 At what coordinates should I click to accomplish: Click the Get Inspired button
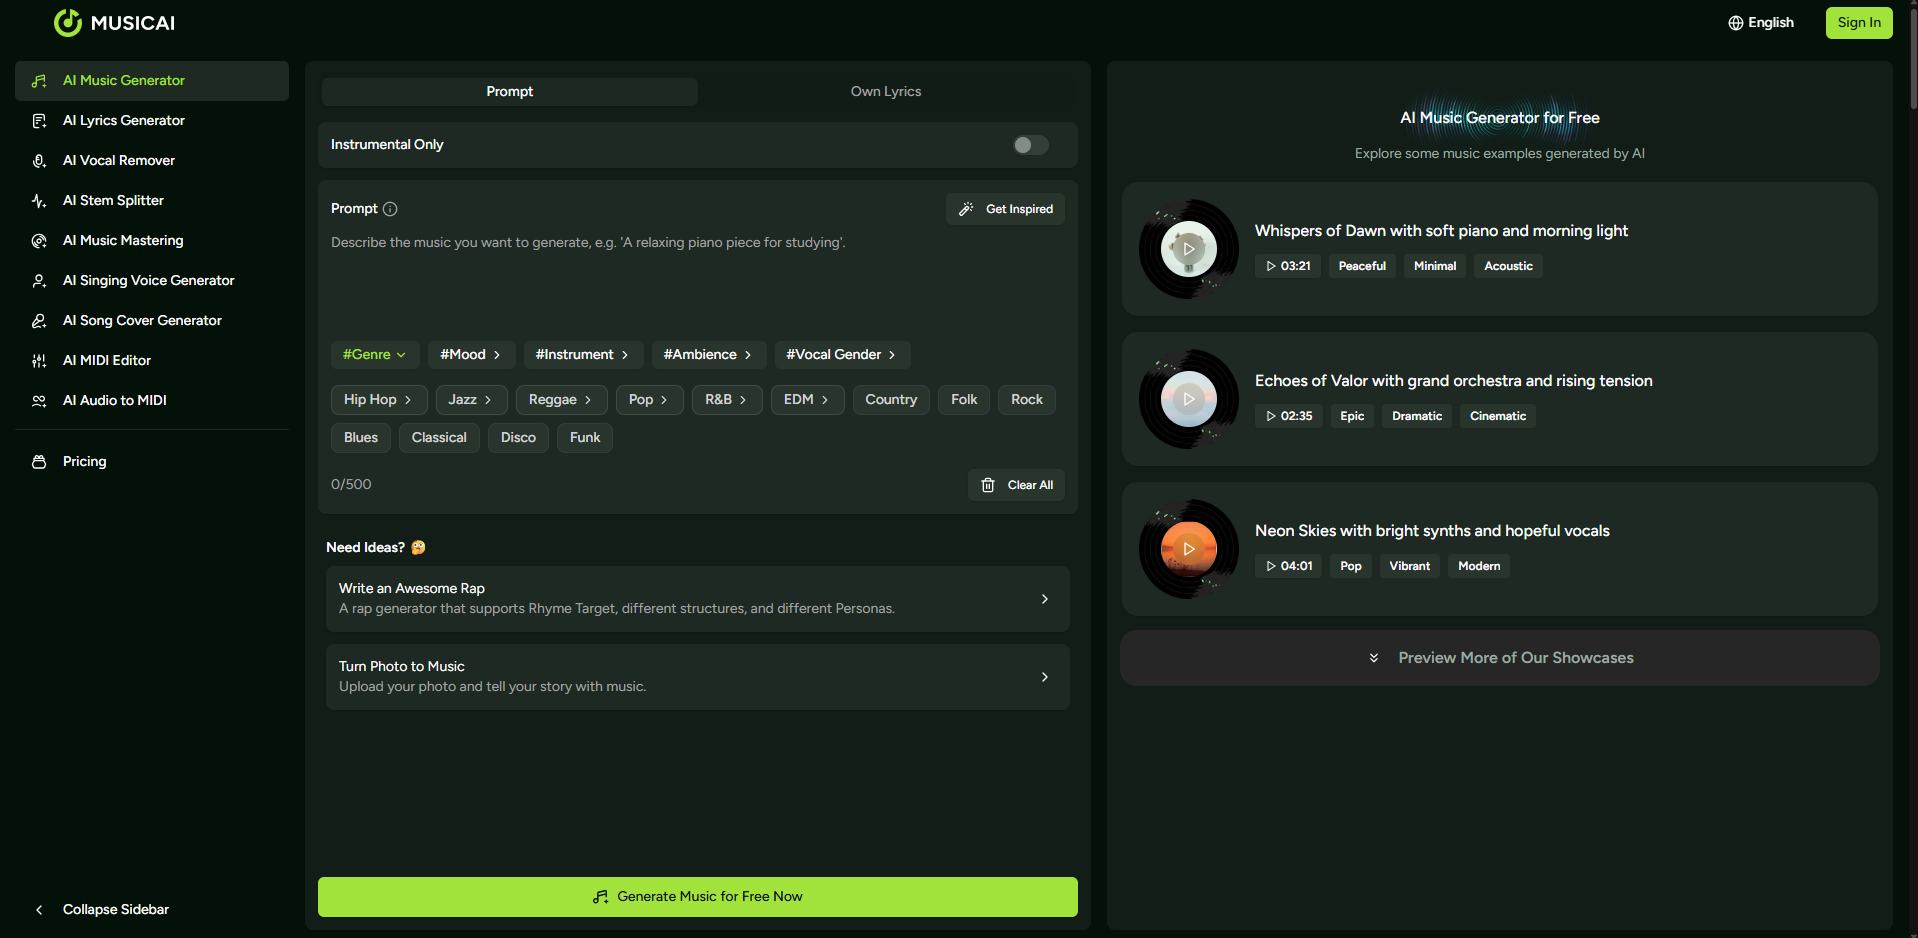pos(1004,208)
